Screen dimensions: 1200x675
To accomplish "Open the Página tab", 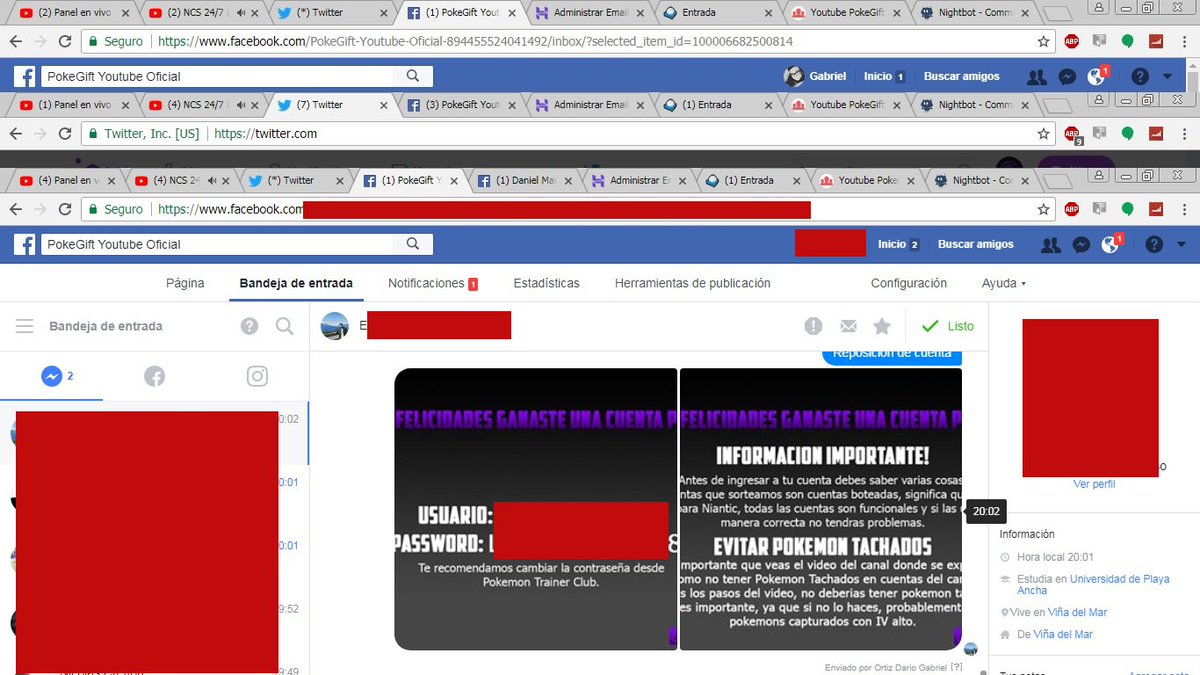I will point(185,283).
